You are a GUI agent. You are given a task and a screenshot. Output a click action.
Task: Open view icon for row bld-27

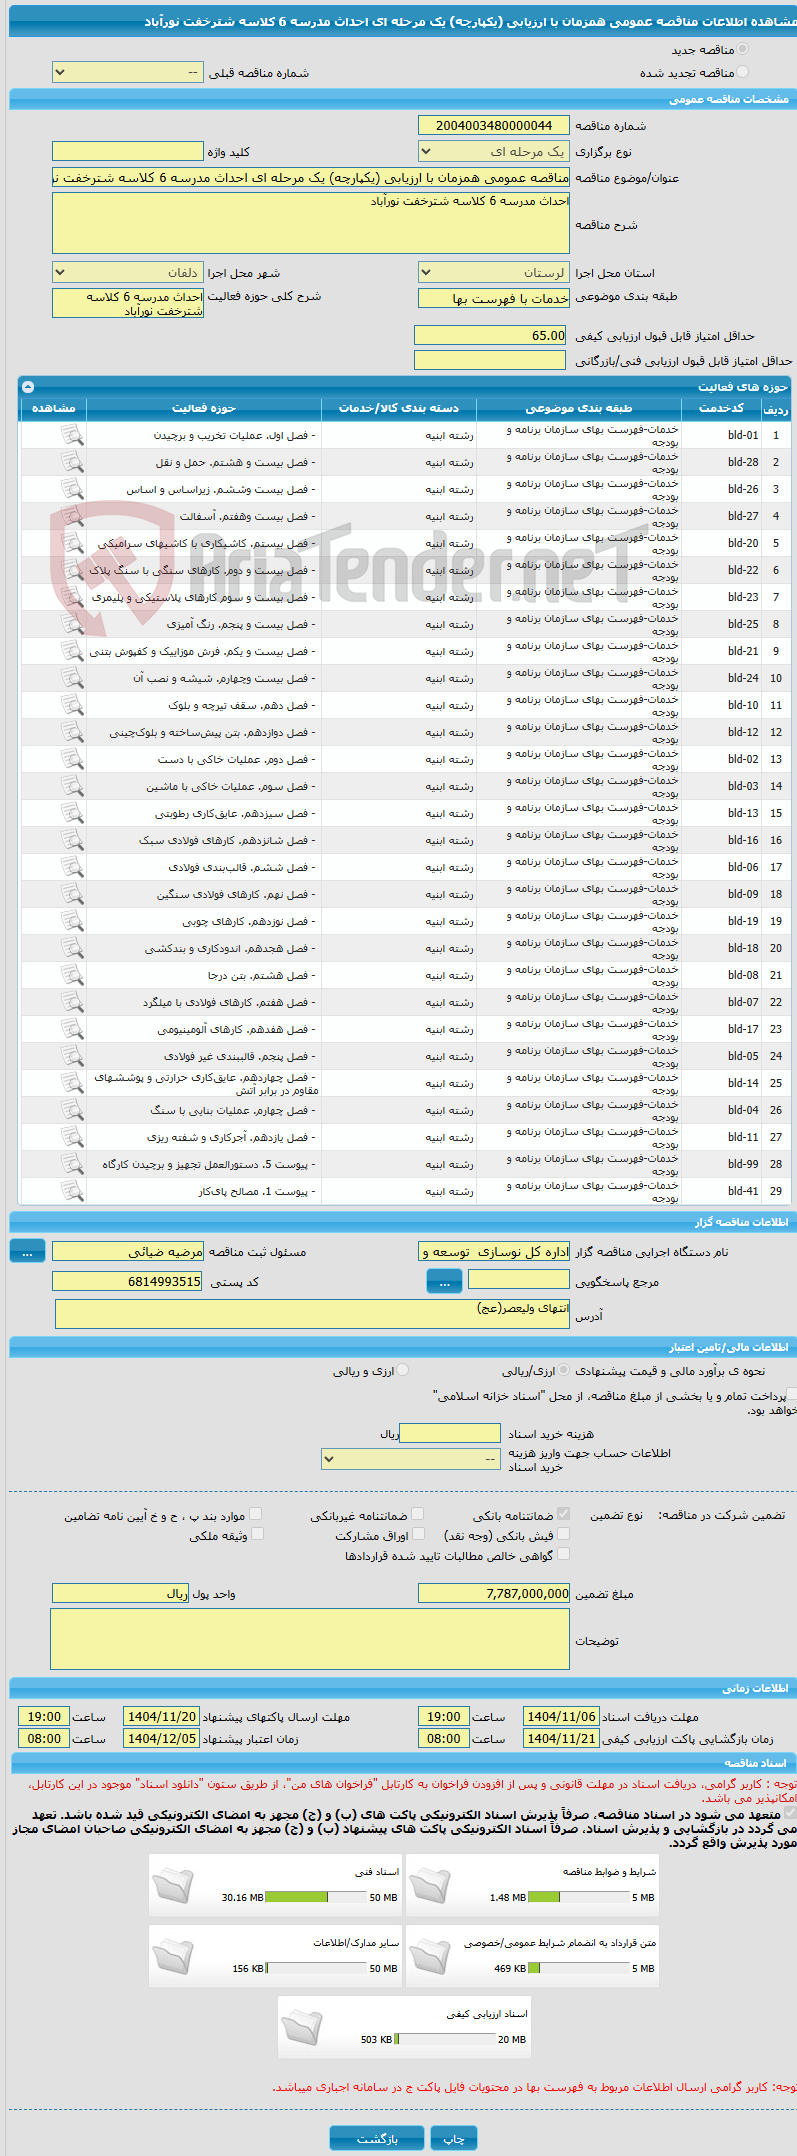[71, 516]
